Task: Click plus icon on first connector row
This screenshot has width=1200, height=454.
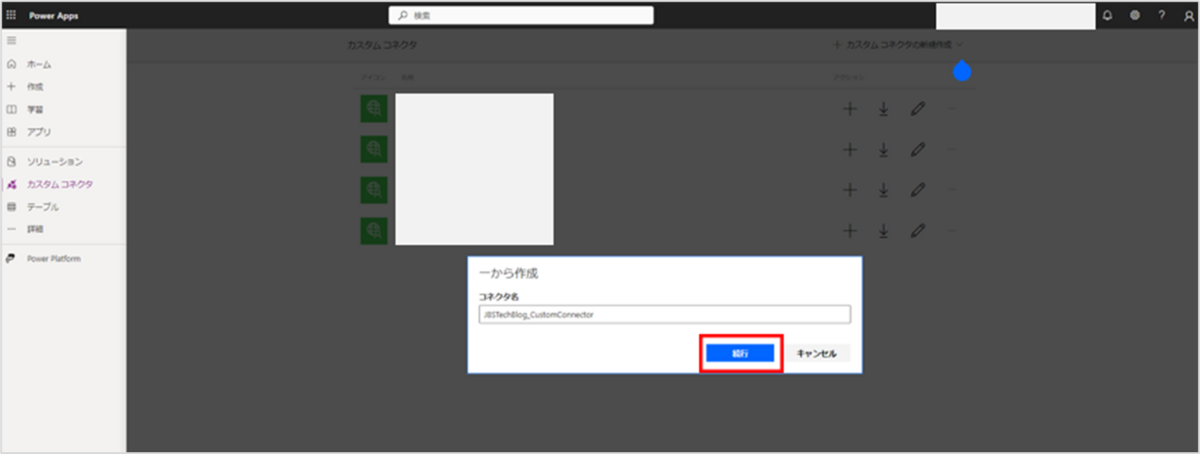Action: click(850, 109)
